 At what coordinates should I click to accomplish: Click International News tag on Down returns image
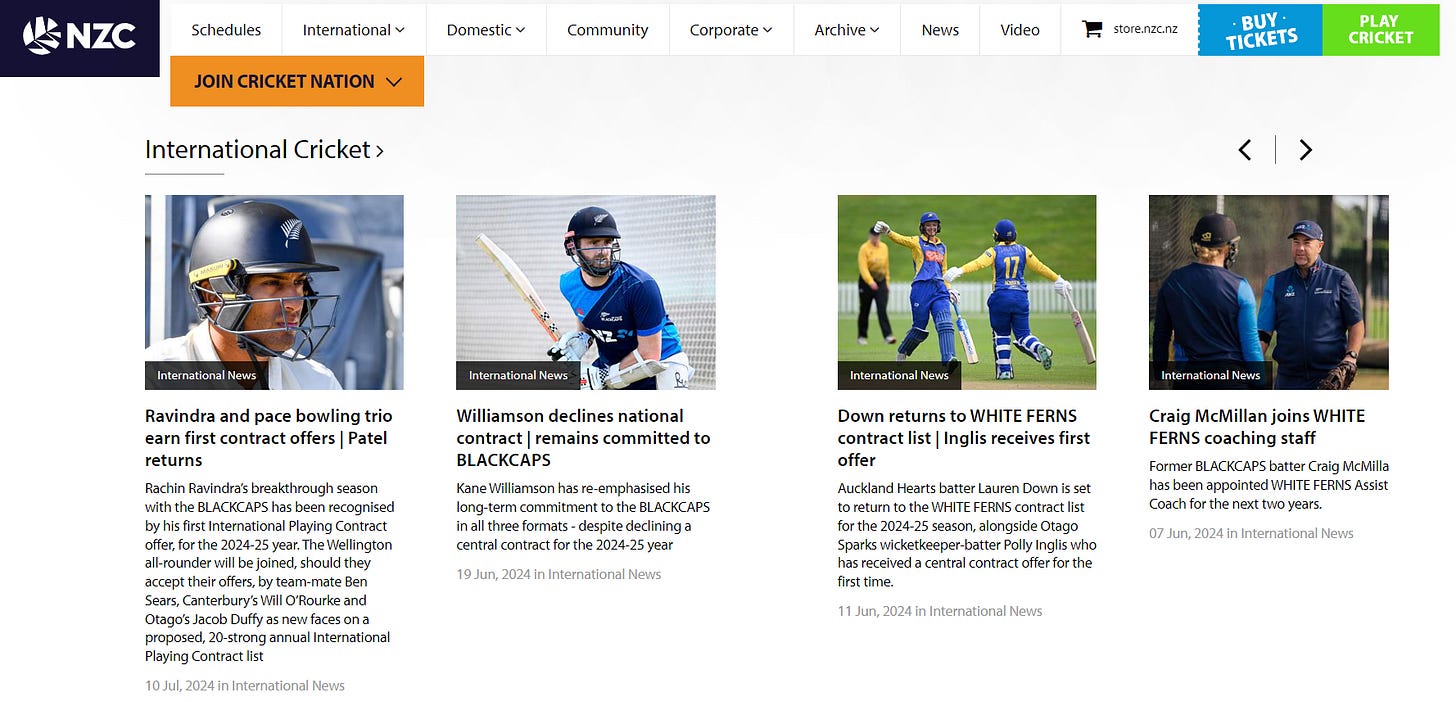click(899, 375)
